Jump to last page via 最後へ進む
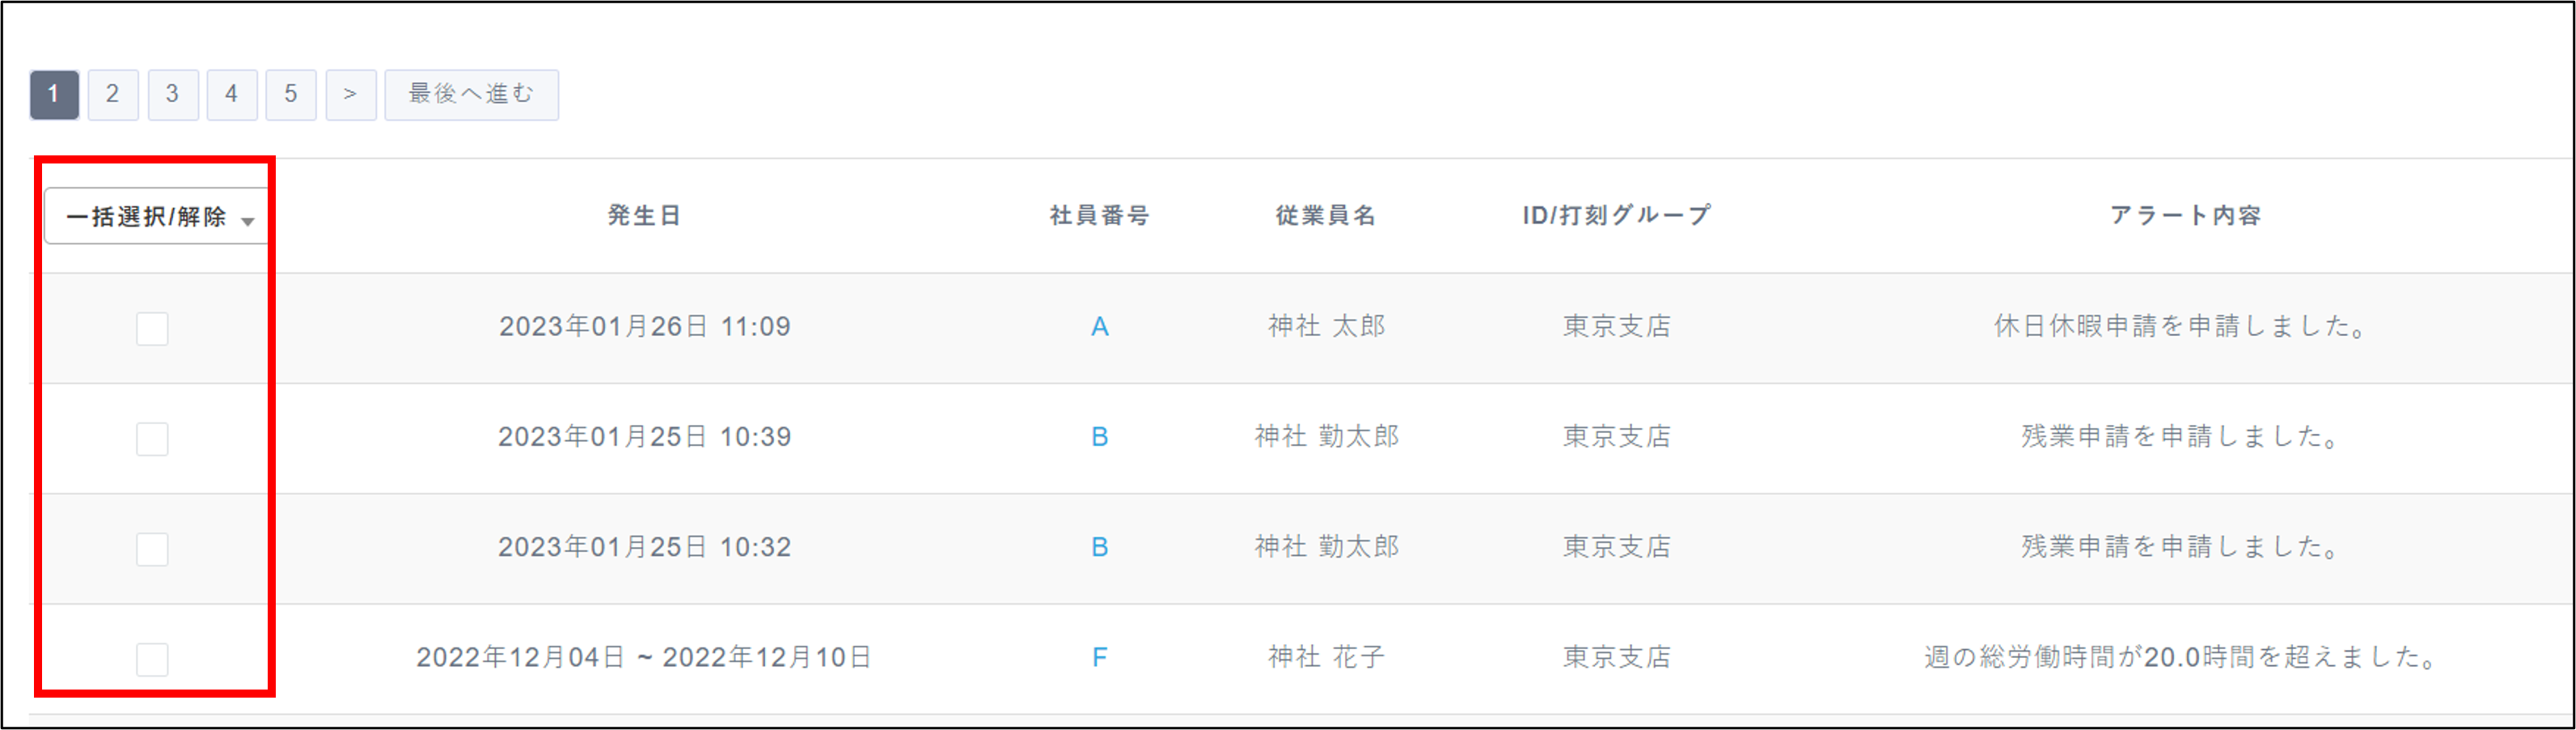The height and width of the screenshot is (730, 2576). click(x=471, y=95)
